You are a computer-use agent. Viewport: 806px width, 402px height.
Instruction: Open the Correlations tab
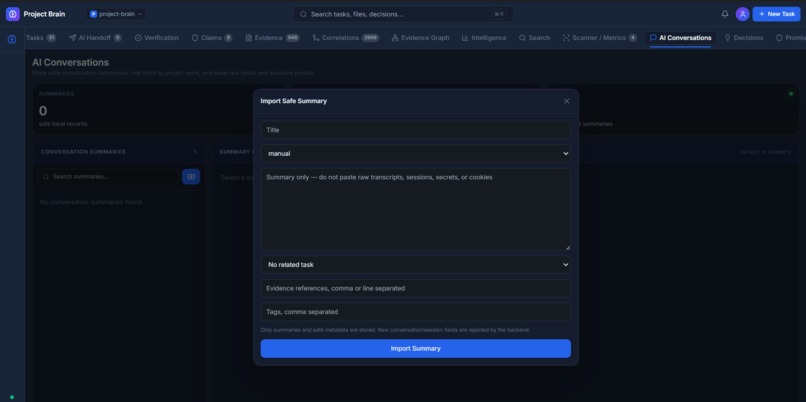point(345,38)
